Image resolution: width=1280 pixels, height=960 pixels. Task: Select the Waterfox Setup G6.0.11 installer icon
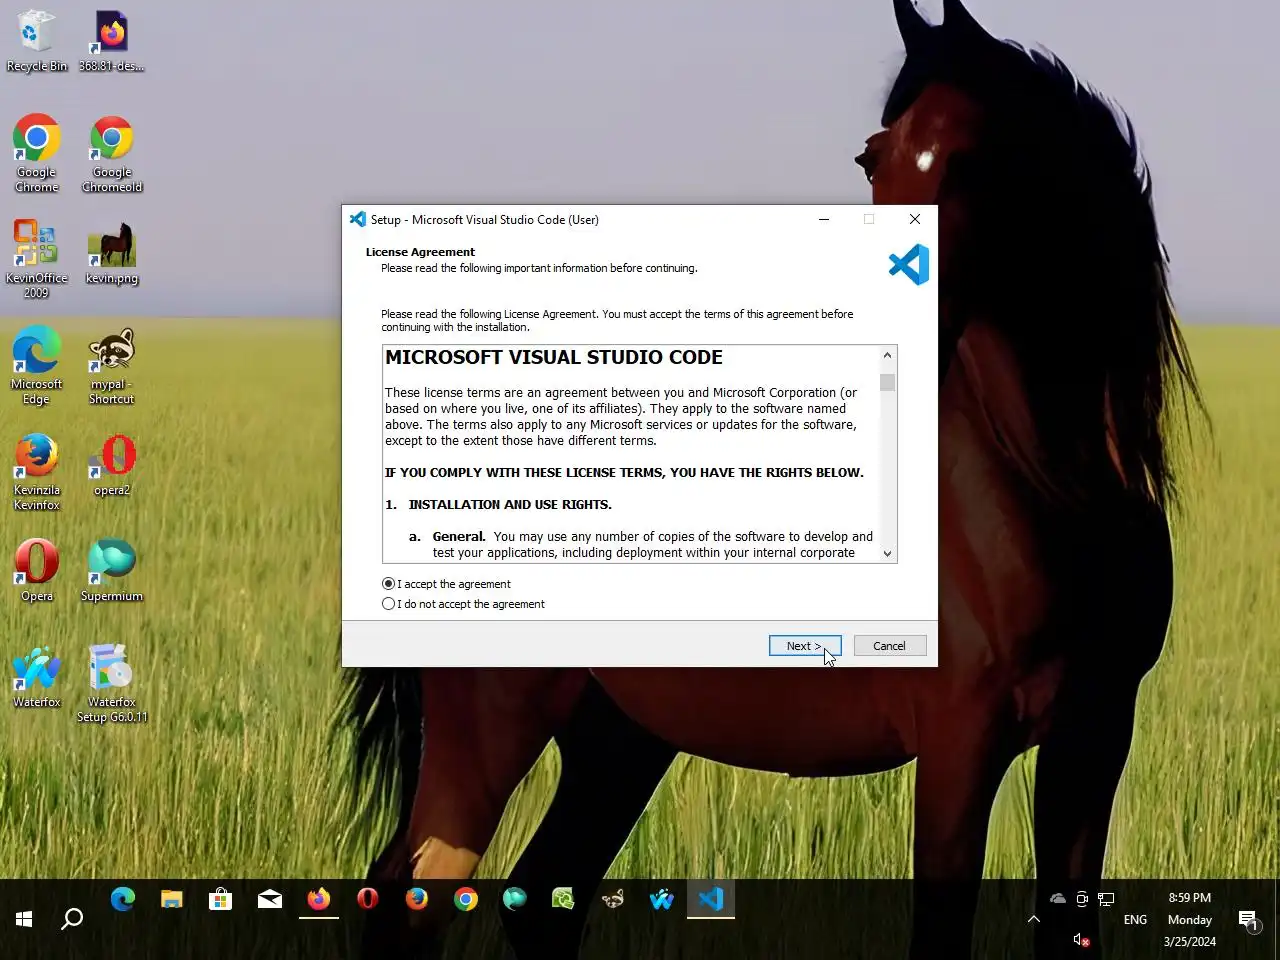[112, 683]
